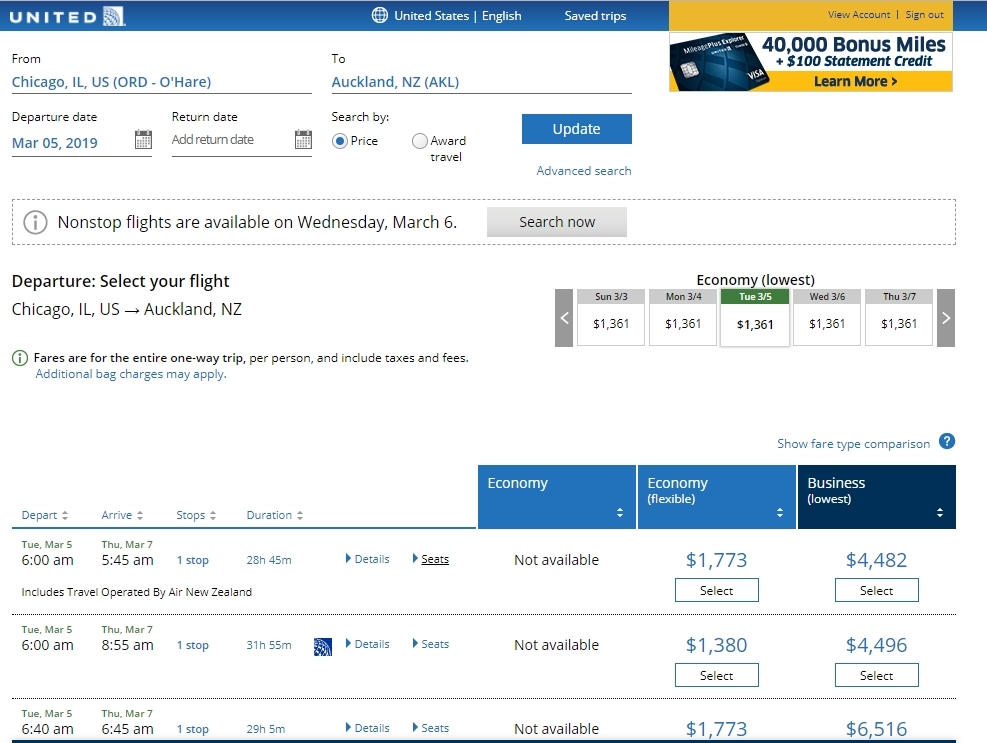Select the Sun 3/3 fare date tab
Viewport: 987px width, 743px height.
point(611,317)
